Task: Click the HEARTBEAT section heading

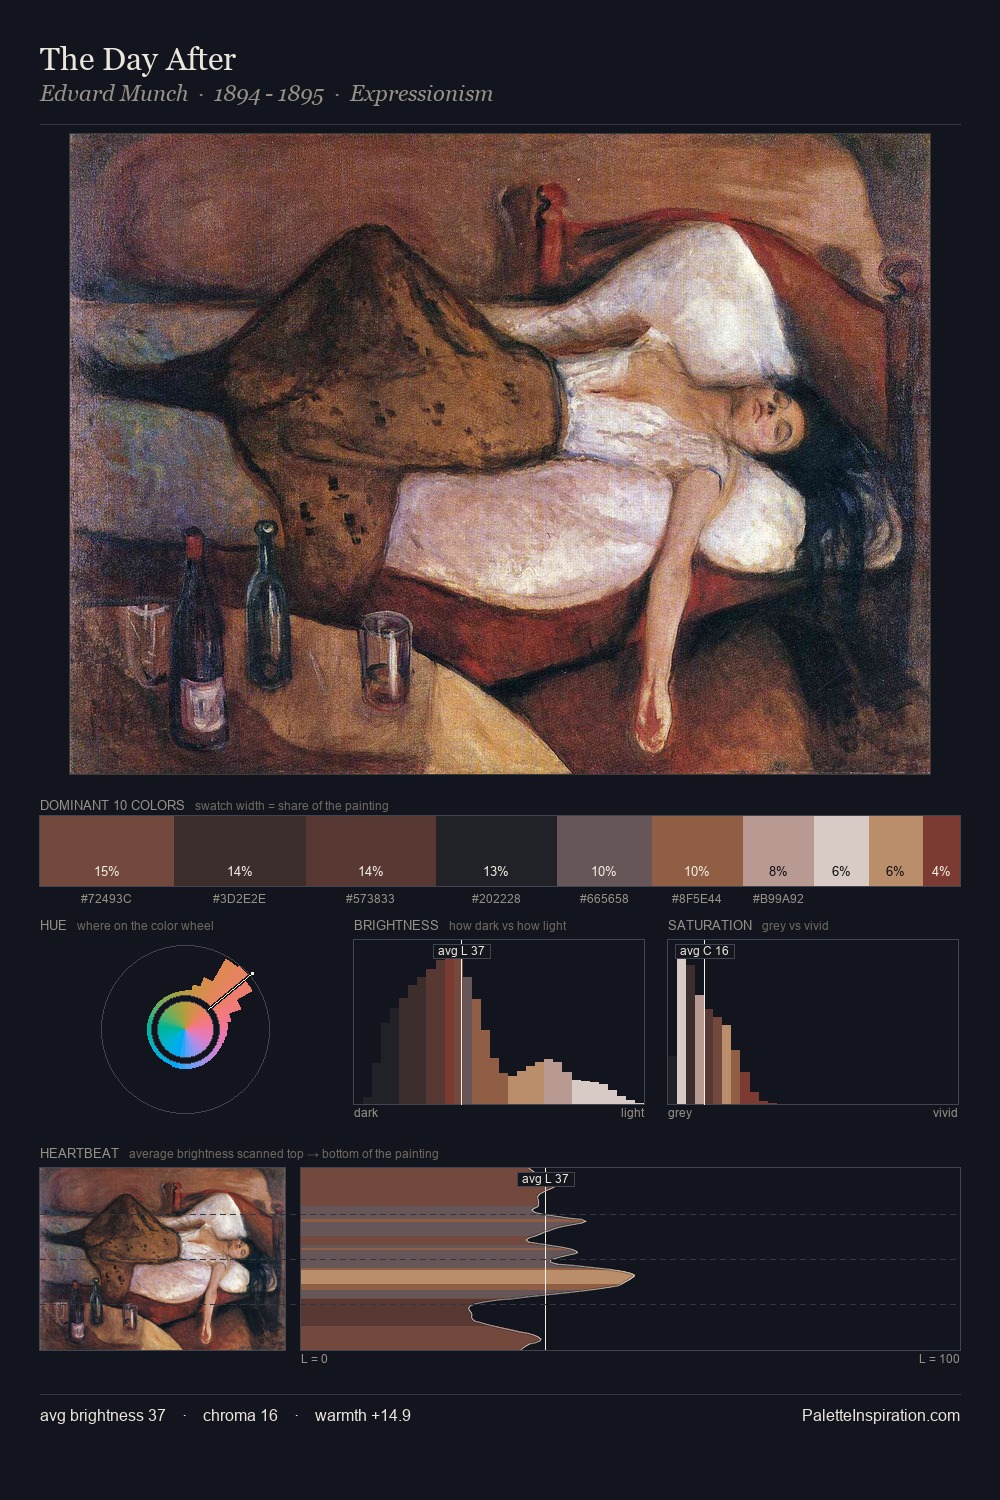Action: click(79, 1153)
